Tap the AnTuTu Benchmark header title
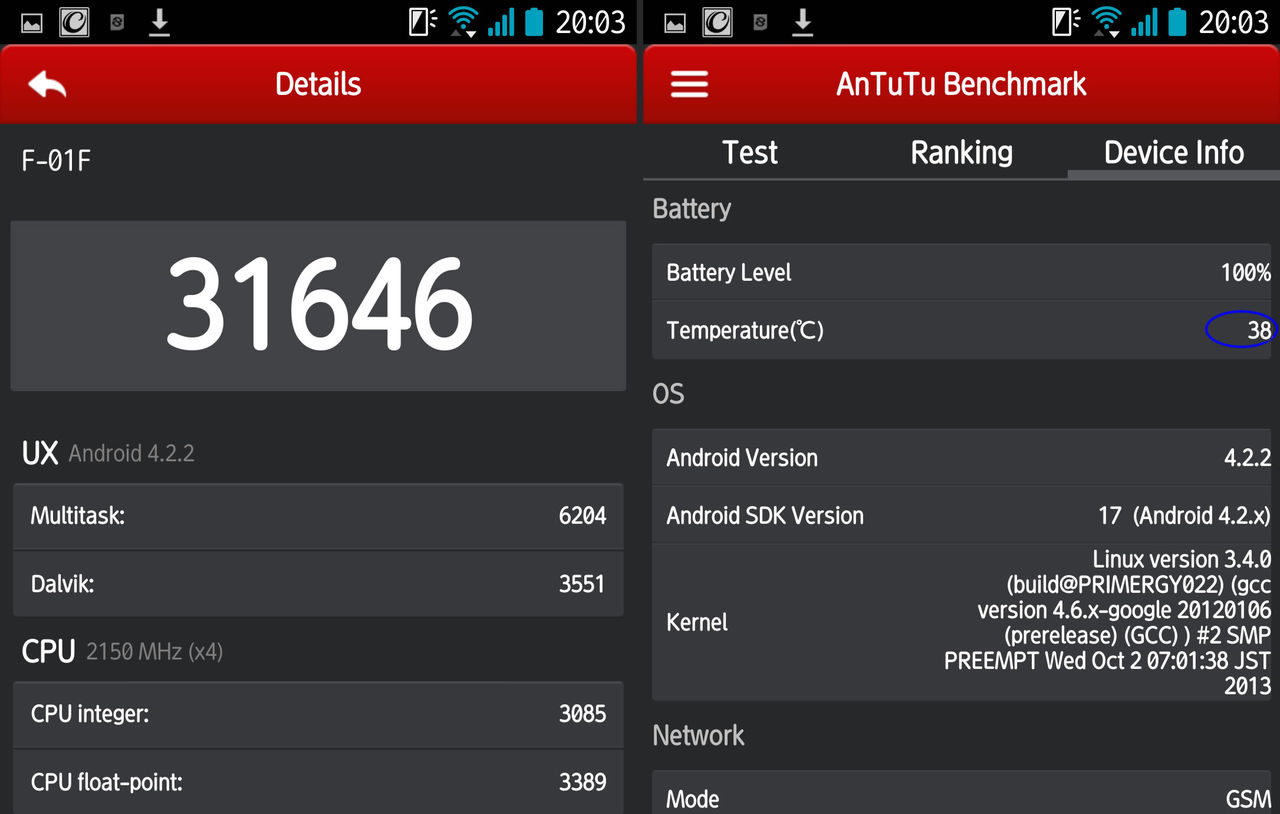 pos(961,84)
